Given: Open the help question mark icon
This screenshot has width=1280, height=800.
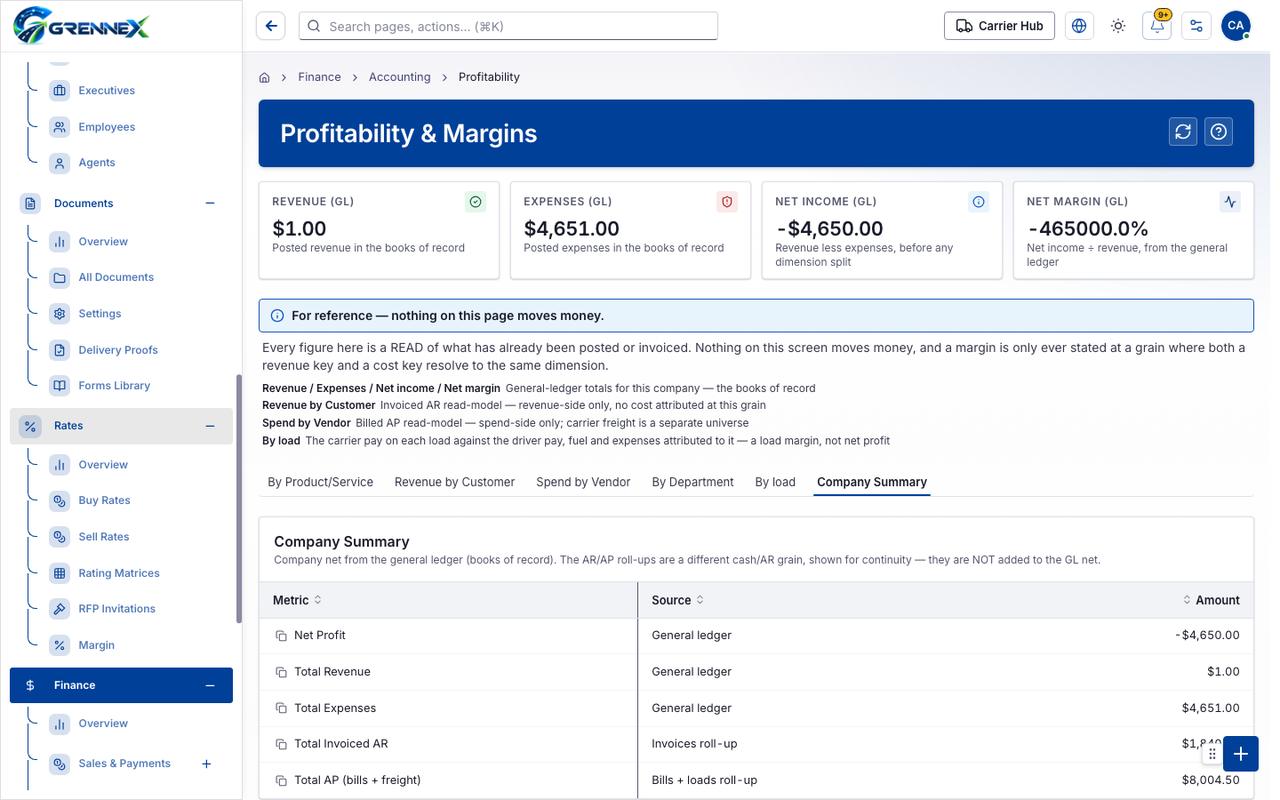Looking at the screenshot, I should click(1218, 132).
